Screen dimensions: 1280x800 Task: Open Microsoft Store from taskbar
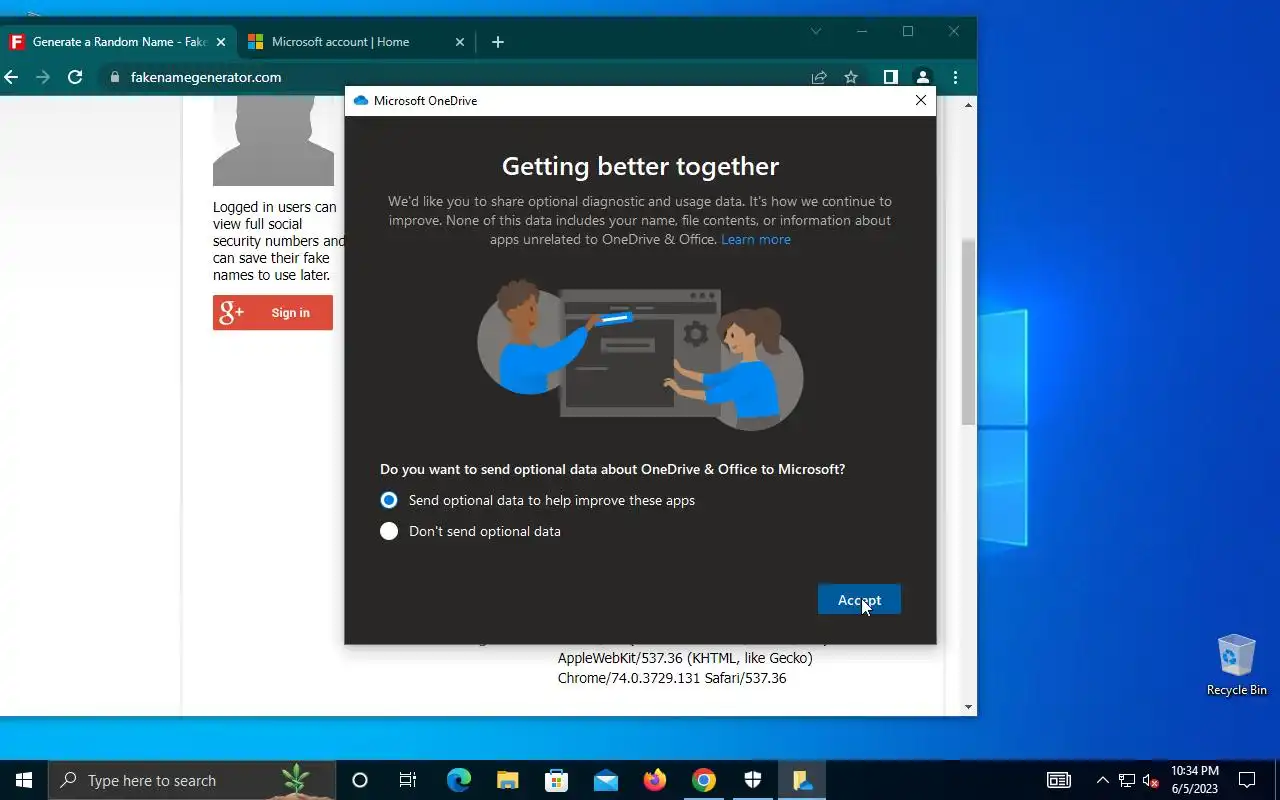click(556, 780)
